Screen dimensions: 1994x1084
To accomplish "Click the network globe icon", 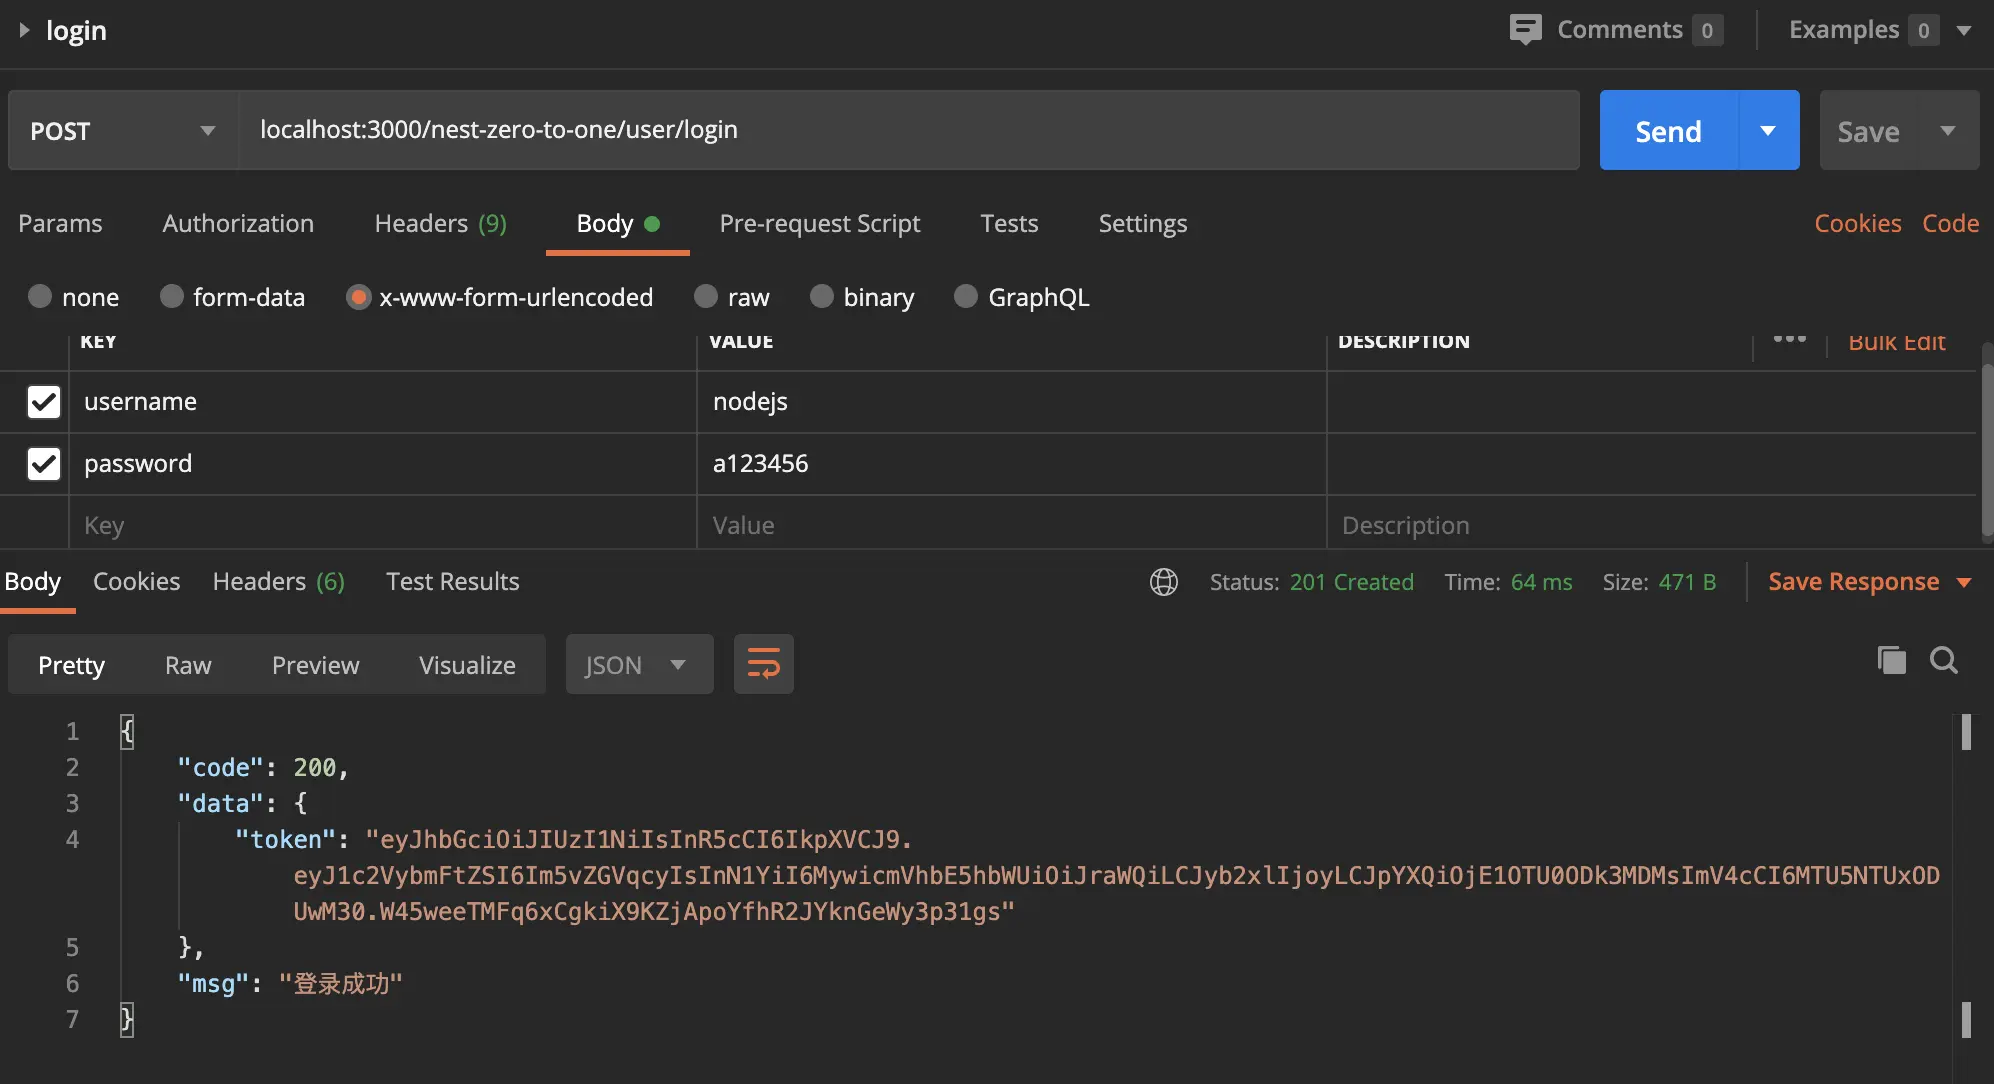I will pyautogui.click(x=1163, y=582).
